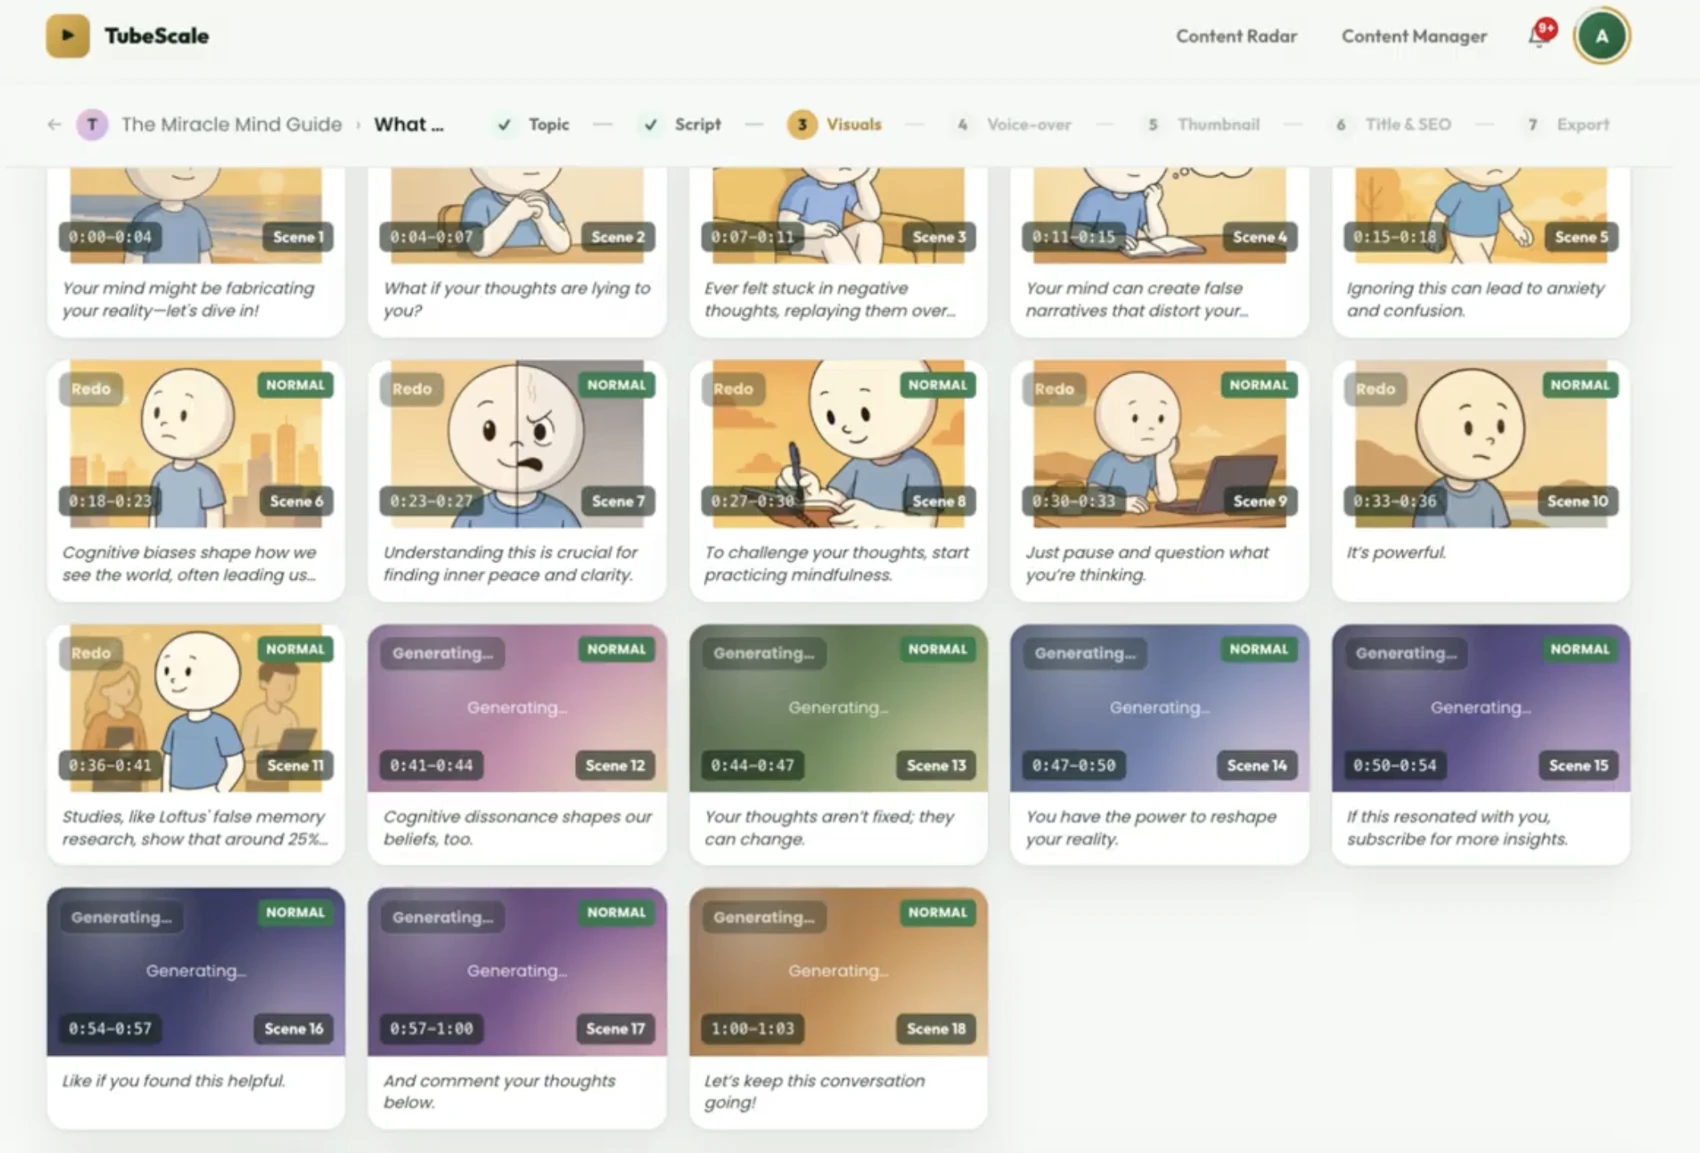Click caption "Just pause and question what you're thinking."

(1147, 563)
